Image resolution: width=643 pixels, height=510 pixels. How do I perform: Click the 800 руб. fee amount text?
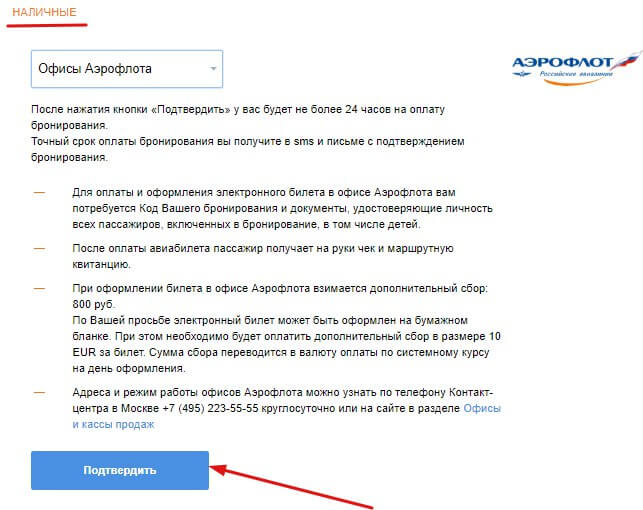click(x=94, y=305)
